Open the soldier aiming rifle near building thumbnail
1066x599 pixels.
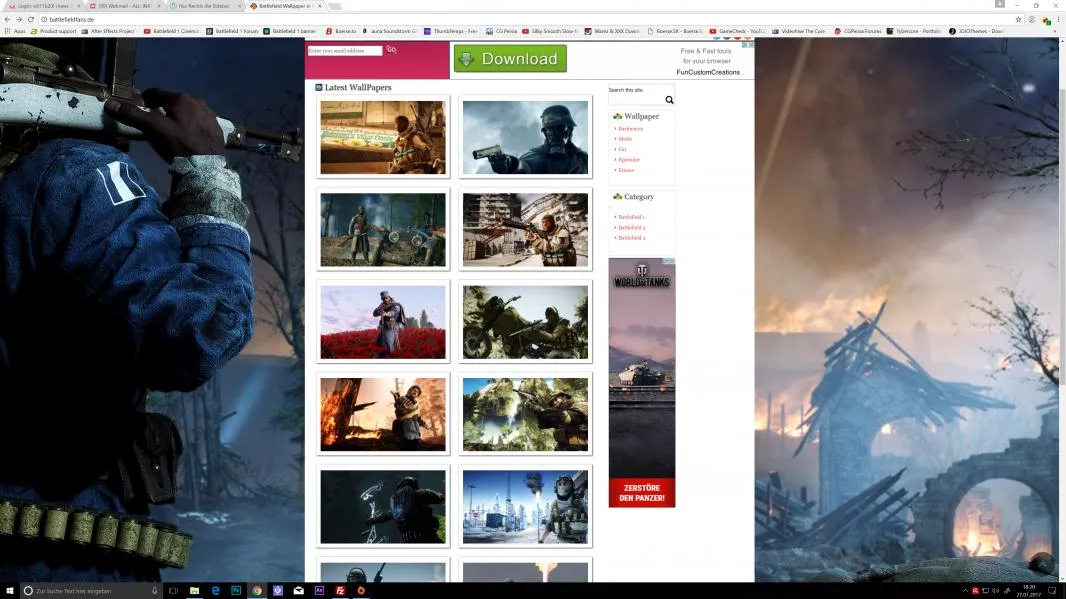pos(525,230)
